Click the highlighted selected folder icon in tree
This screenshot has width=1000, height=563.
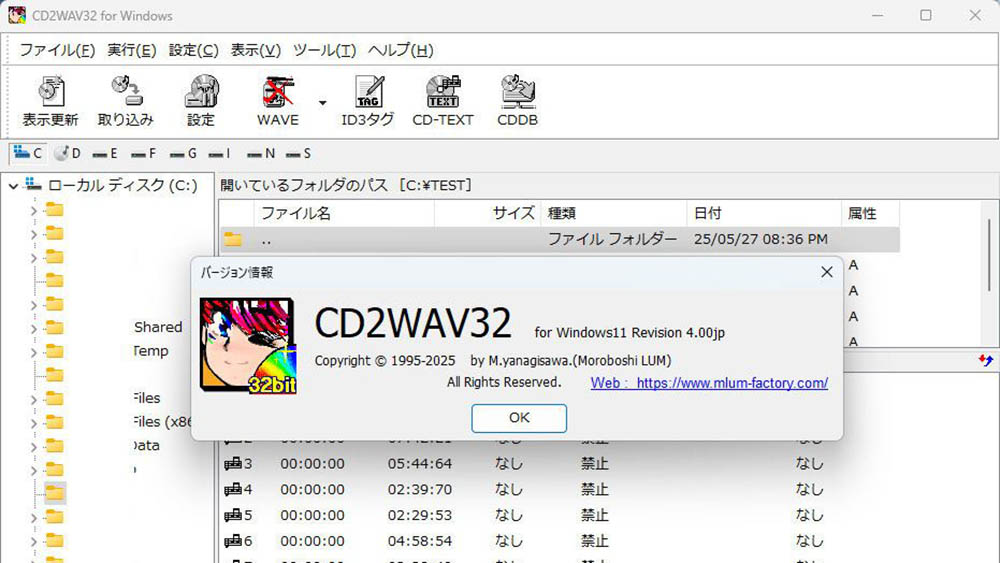[x=55, y=493]
